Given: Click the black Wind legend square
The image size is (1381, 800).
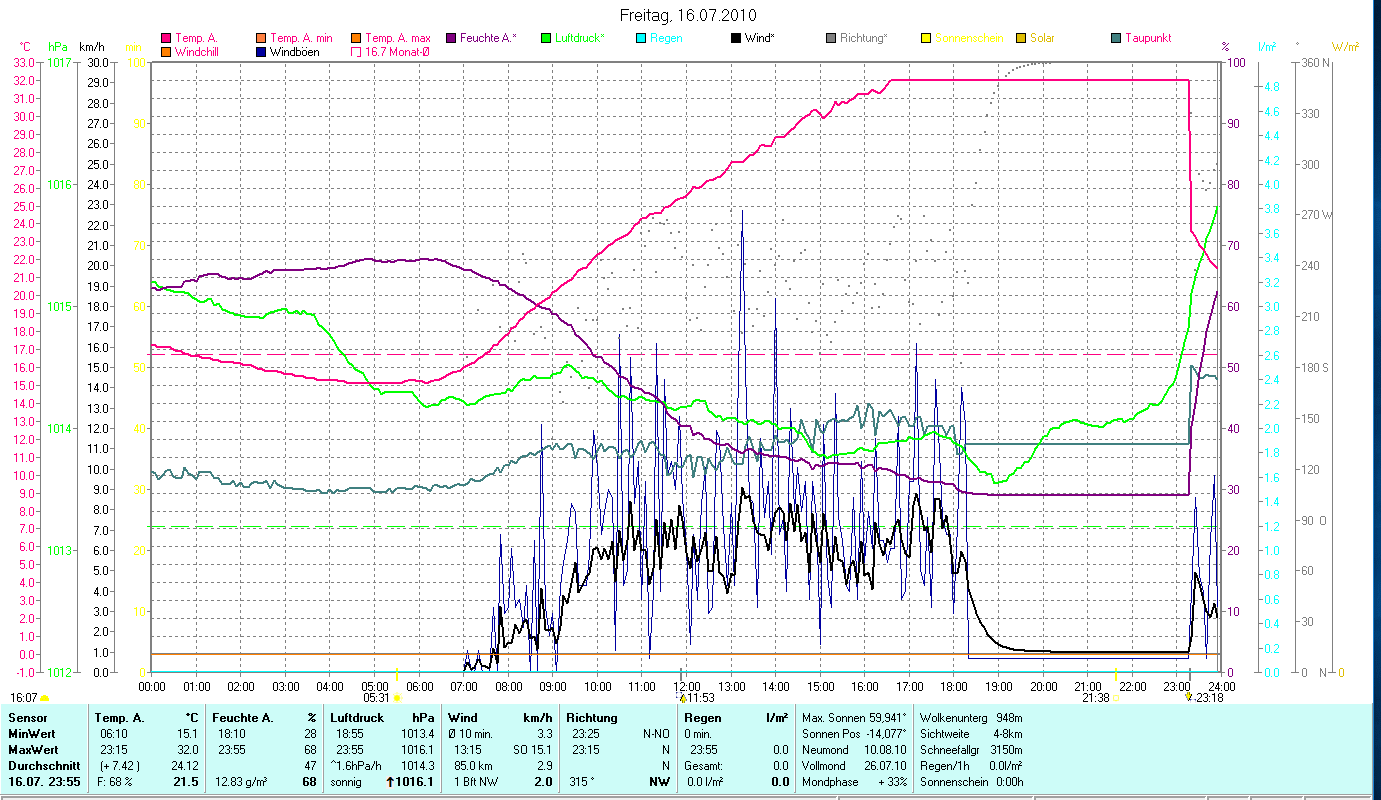Looking at the screenshot, I should (x=736, y=38).
